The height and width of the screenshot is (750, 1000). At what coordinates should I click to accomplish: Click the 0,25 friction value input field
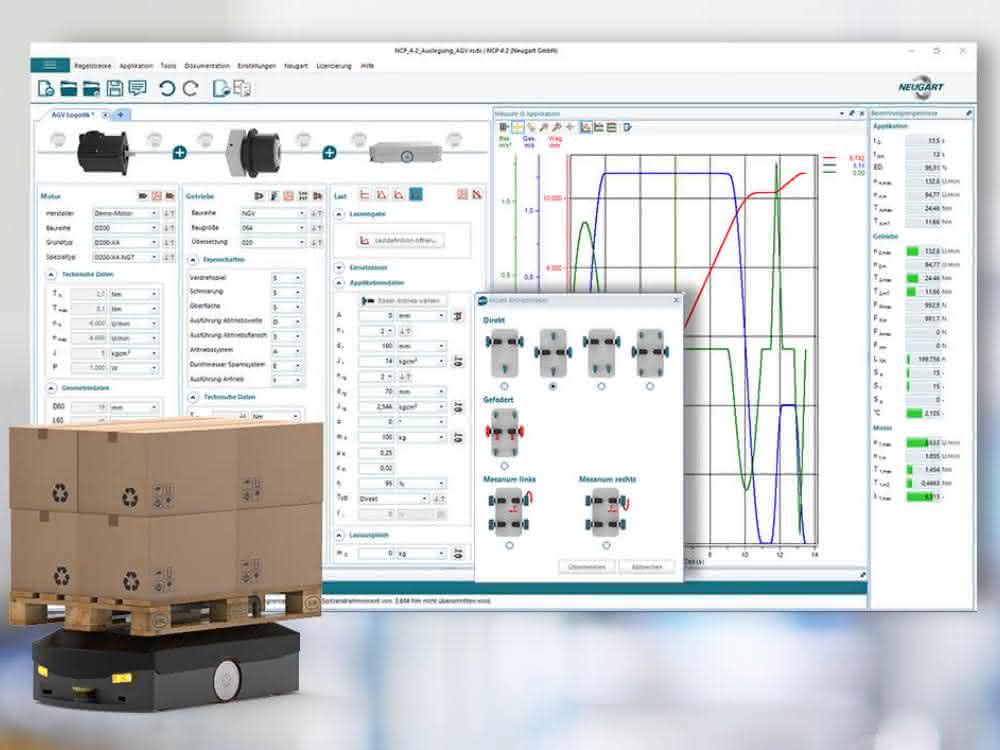click(377, 453)
